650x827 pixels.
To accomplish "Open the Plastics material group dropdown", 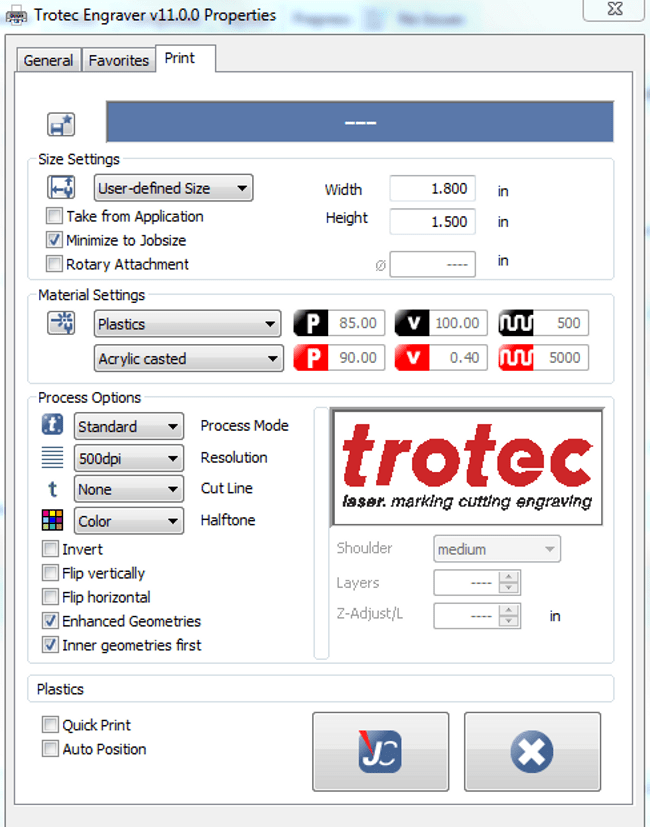I will [x=187, y=323].
